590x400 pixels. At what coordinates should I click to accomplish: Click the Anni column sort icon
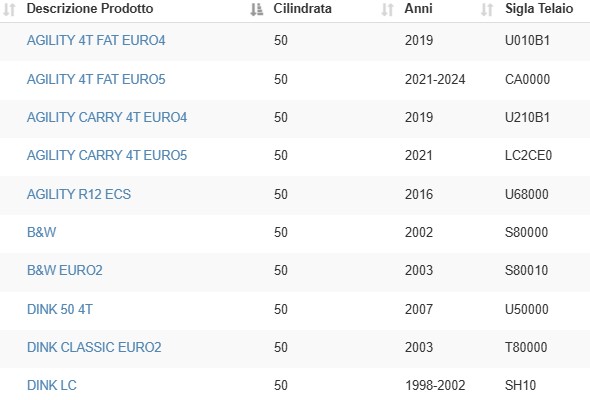487,9
